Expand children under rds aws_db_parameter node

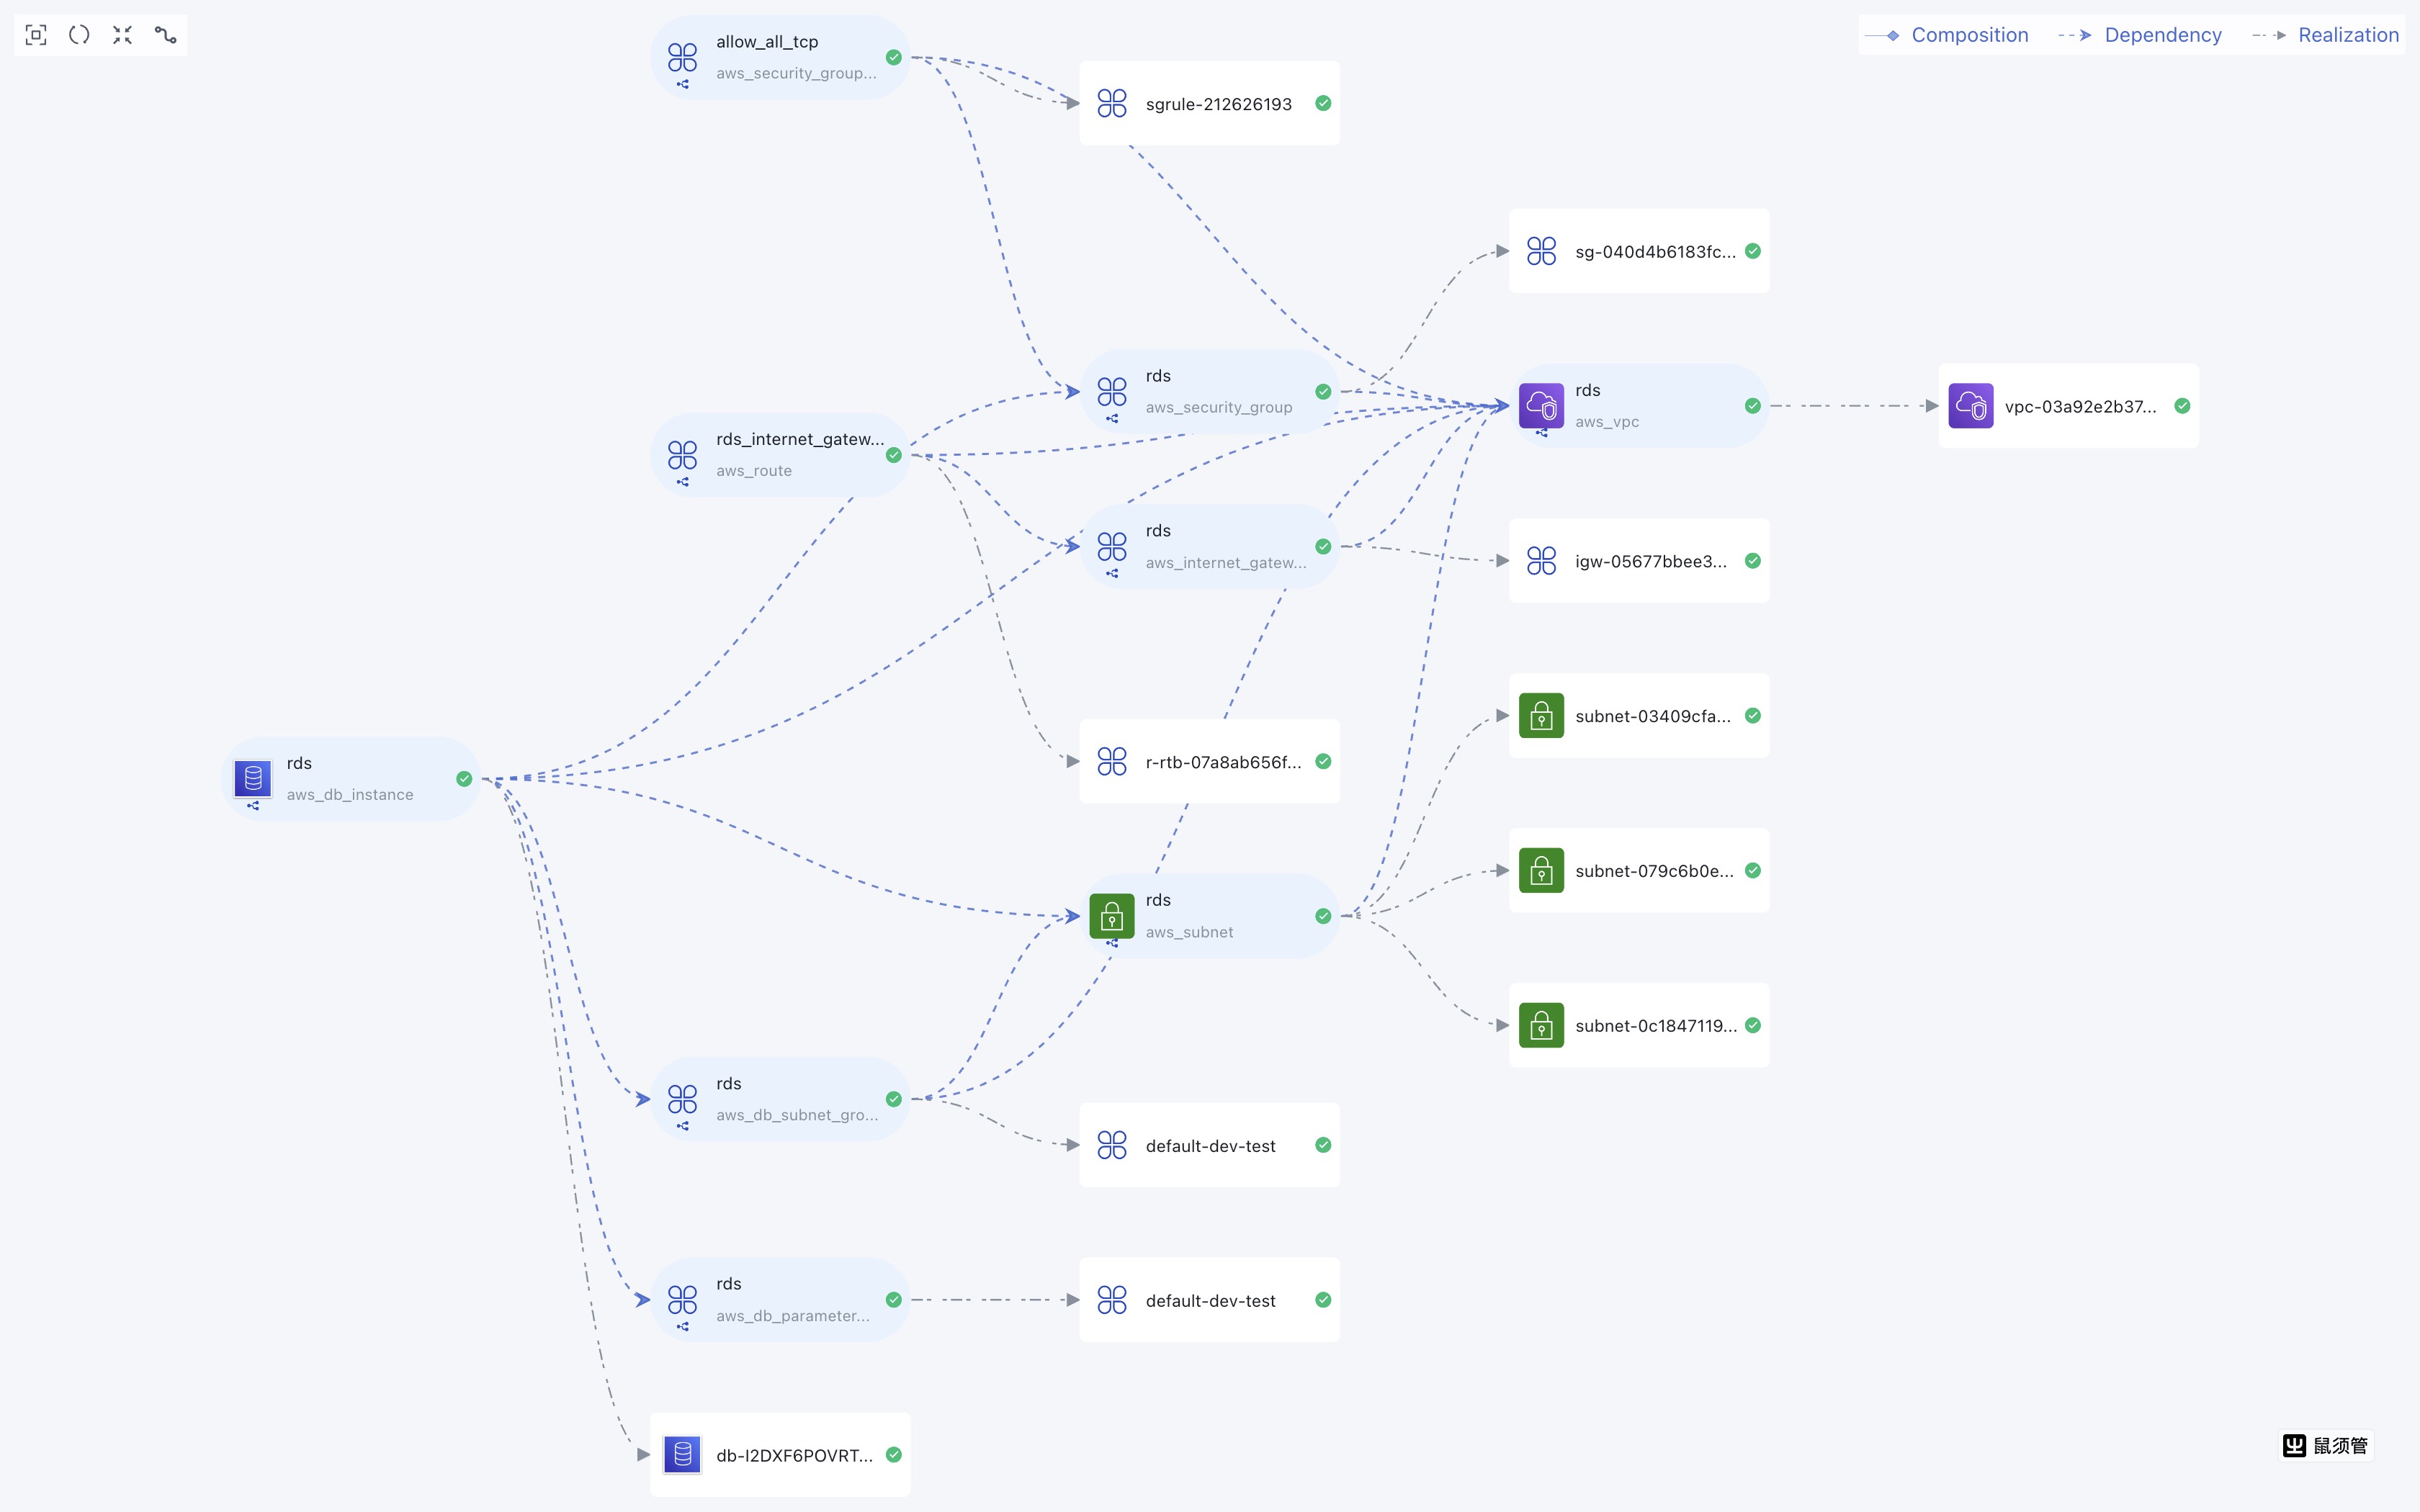click(x=683, y=1327)
